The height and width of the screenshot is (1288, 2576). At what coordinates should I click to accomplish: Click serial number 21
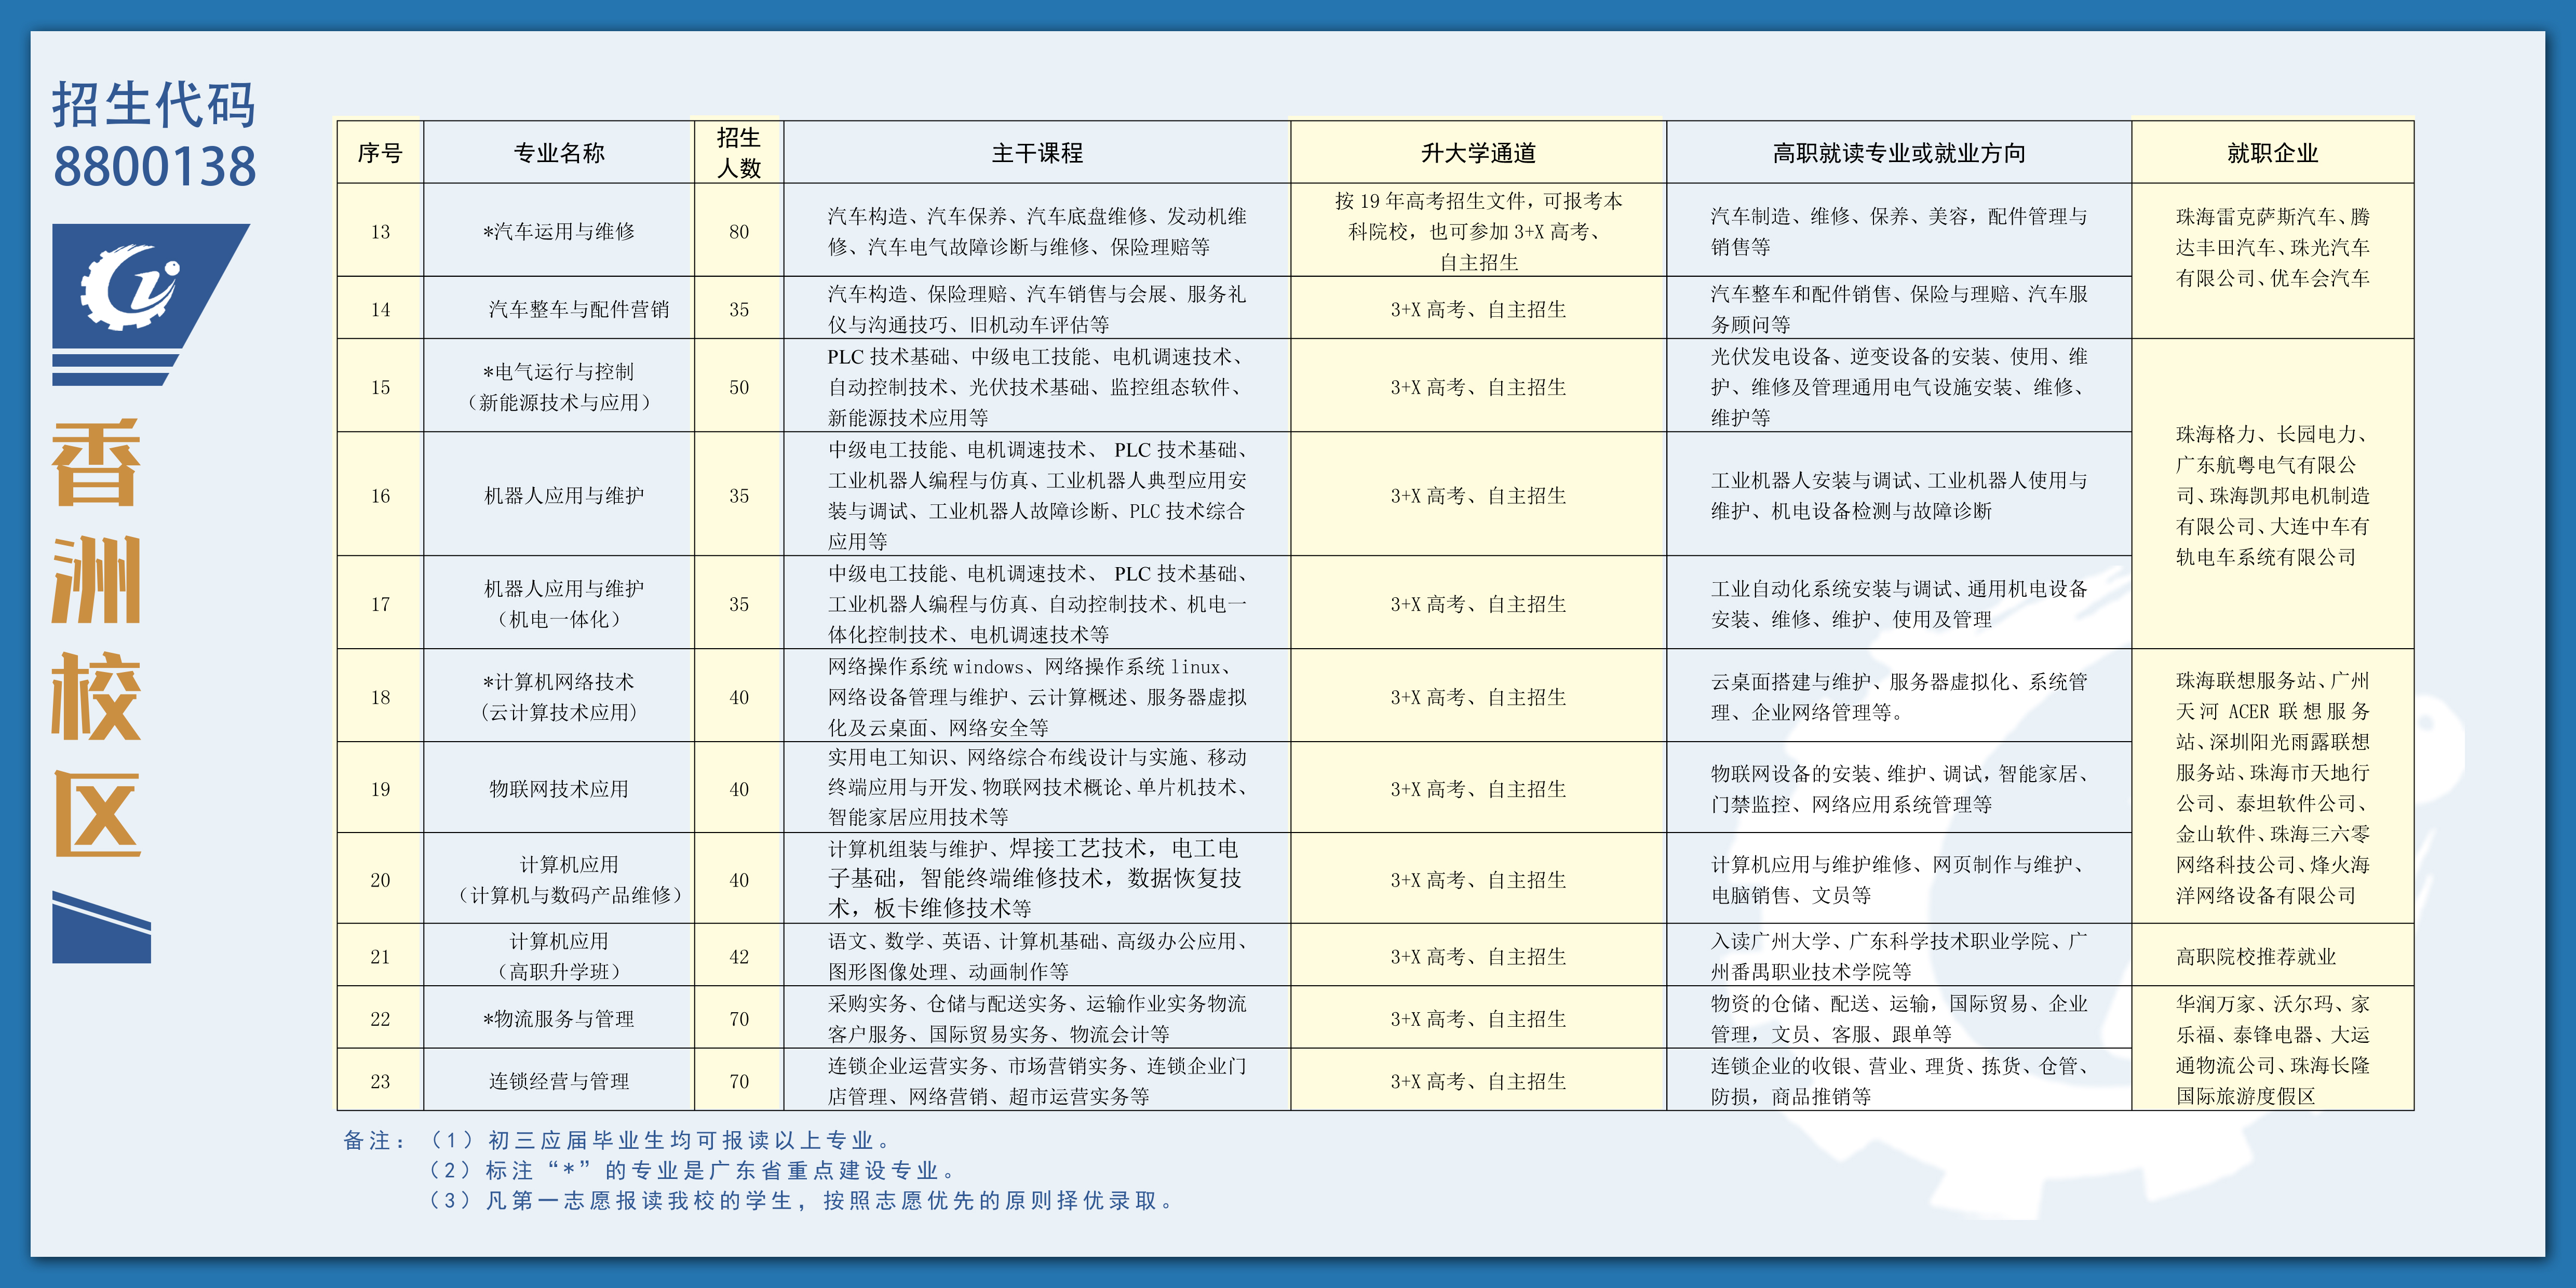[x=380, y=956]
